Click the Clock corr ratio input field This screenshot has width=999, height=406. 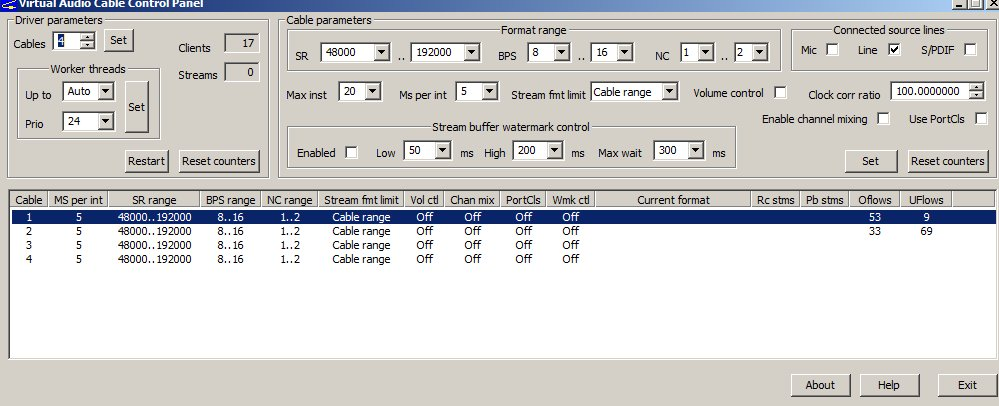pos(930,91)
